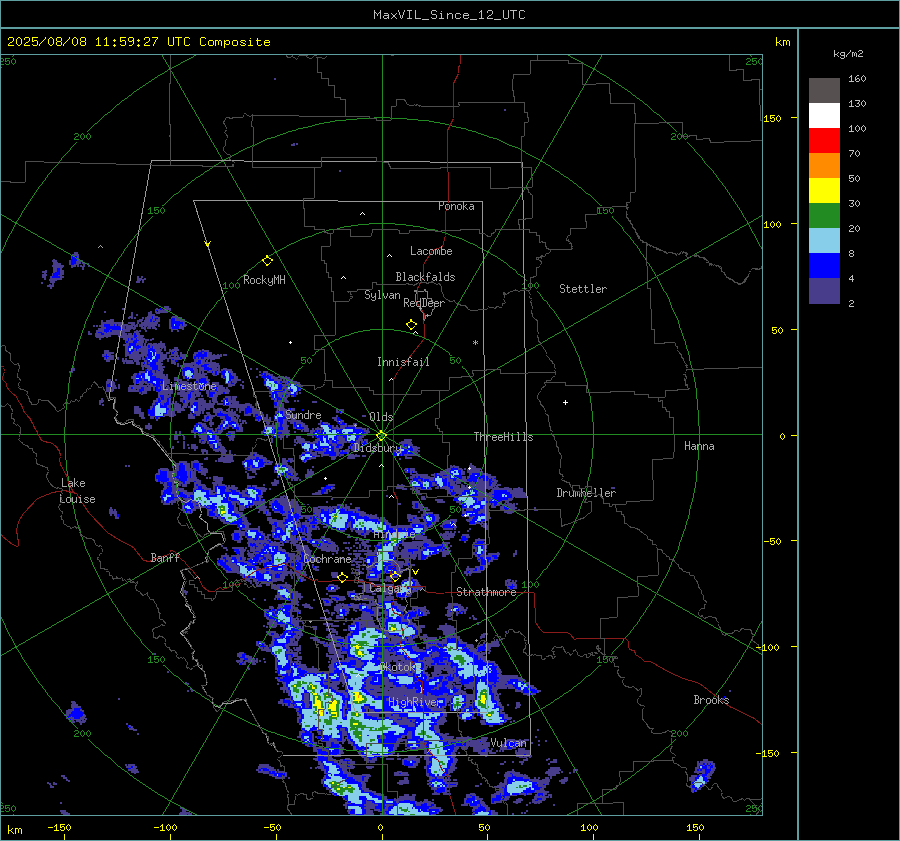
Task: Click the yellow diamond marker below Cochrane
Action: click(342, 577)
